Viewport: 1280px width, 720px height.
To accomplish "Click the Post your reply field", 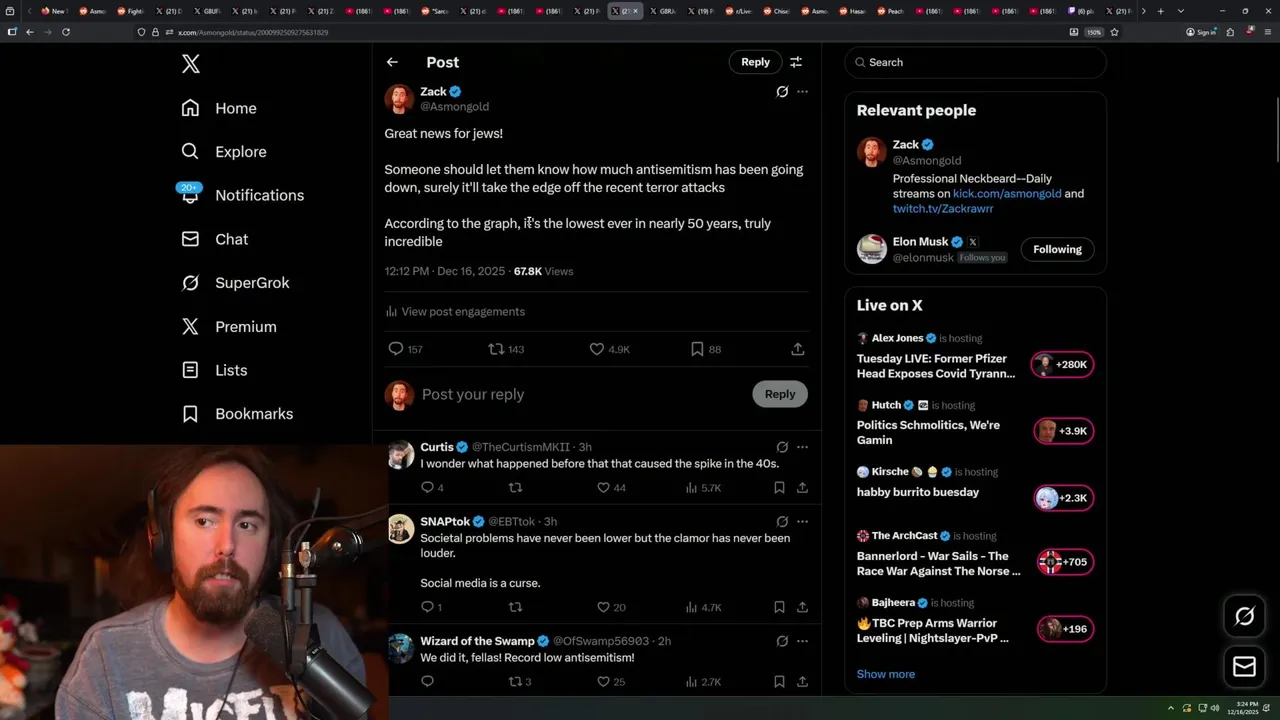I will (x=580, y=394).
